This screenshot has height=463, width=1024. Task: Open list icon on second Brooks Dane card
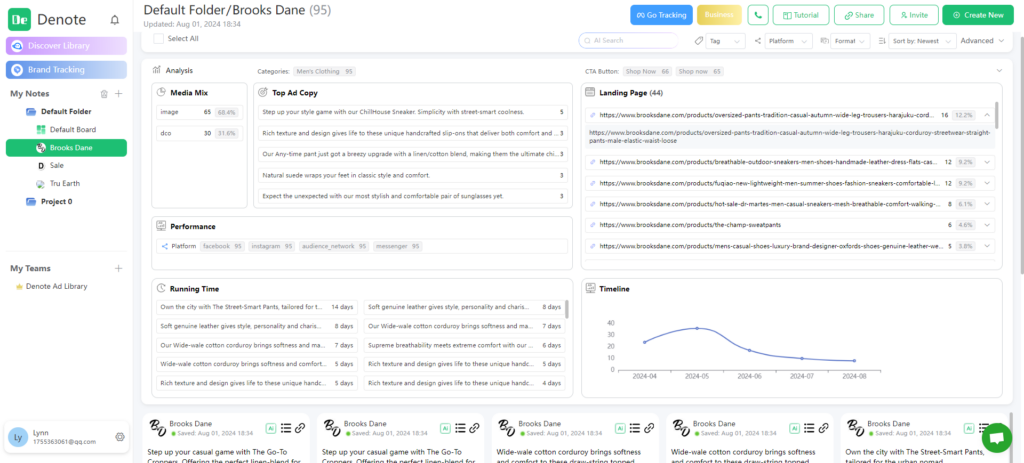460,428
